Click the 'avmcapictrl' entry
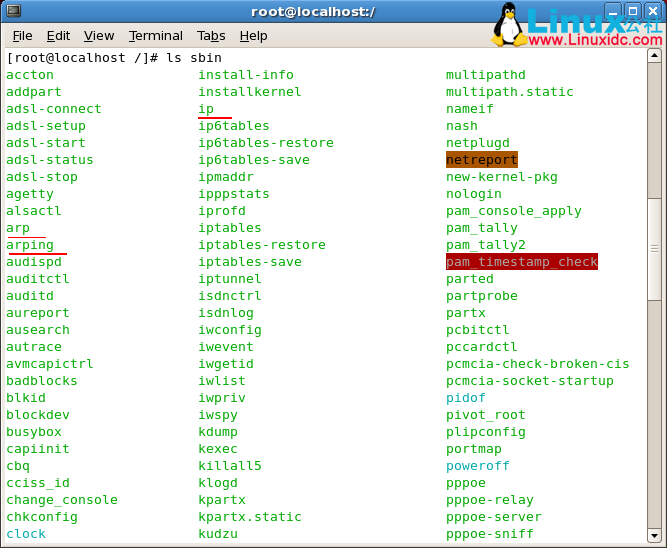The width and height of the screenshot is (667, 548). tap(50, 364)
